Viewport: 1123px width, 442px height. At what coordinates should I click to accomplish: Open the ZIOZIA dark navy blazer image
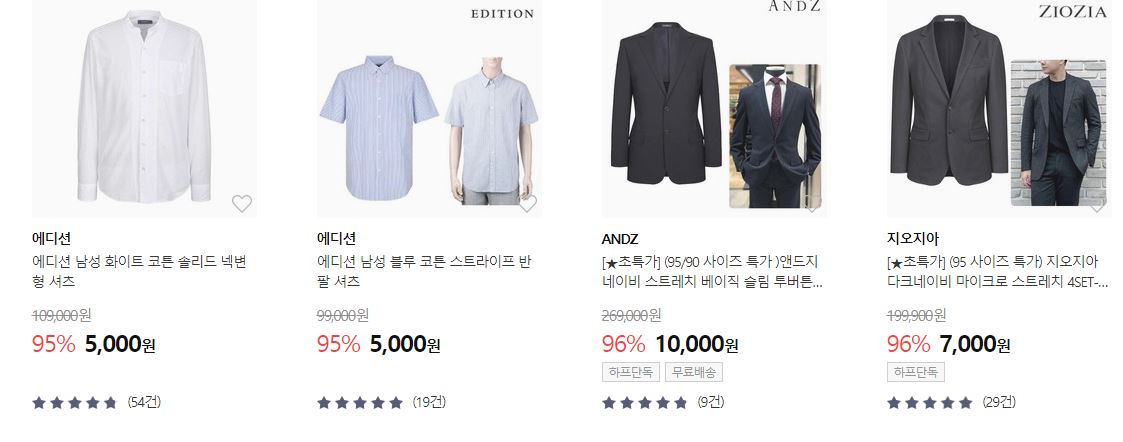tap(999, 108)
